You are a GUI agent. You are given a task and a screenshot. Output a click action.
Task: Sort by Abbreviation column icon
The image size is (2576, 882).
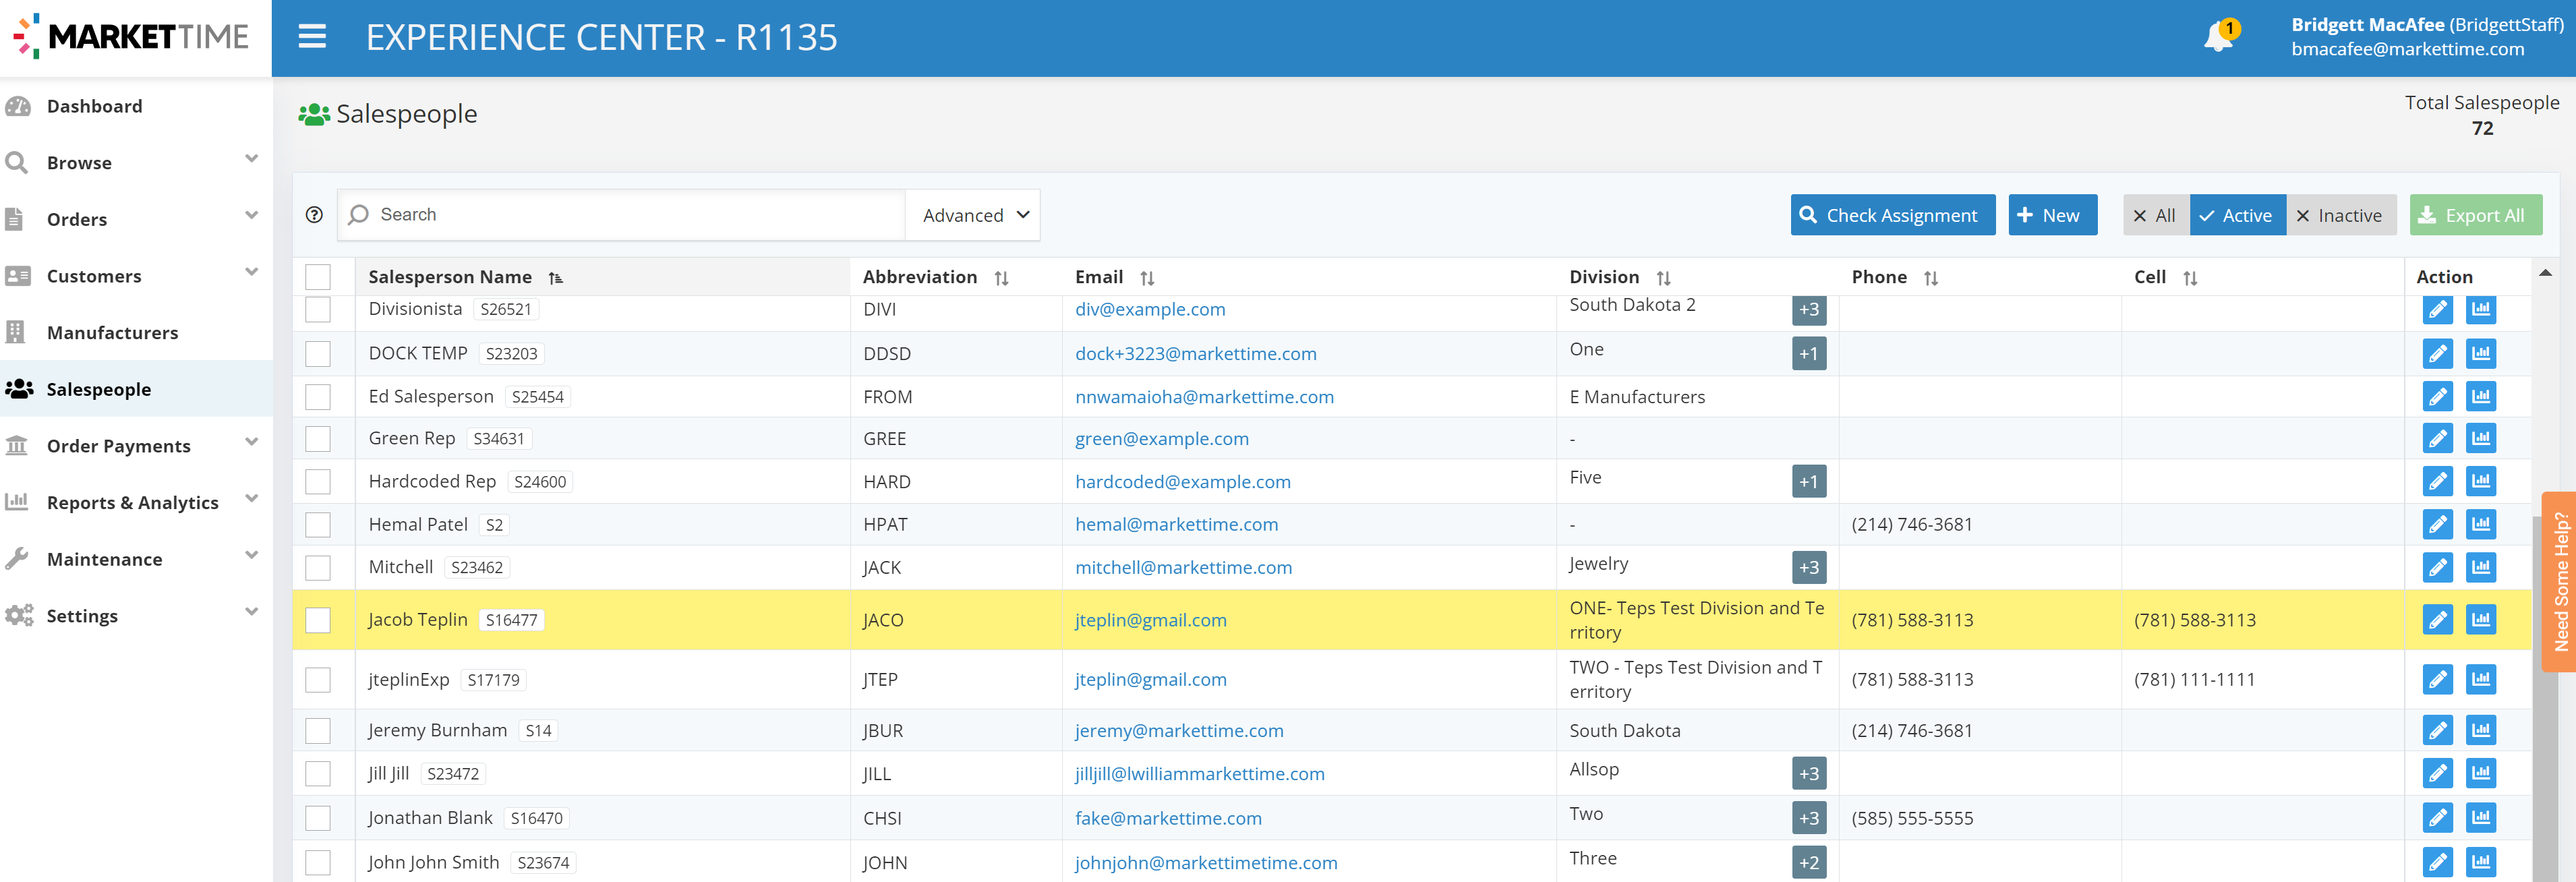[x=1001, y=278]
